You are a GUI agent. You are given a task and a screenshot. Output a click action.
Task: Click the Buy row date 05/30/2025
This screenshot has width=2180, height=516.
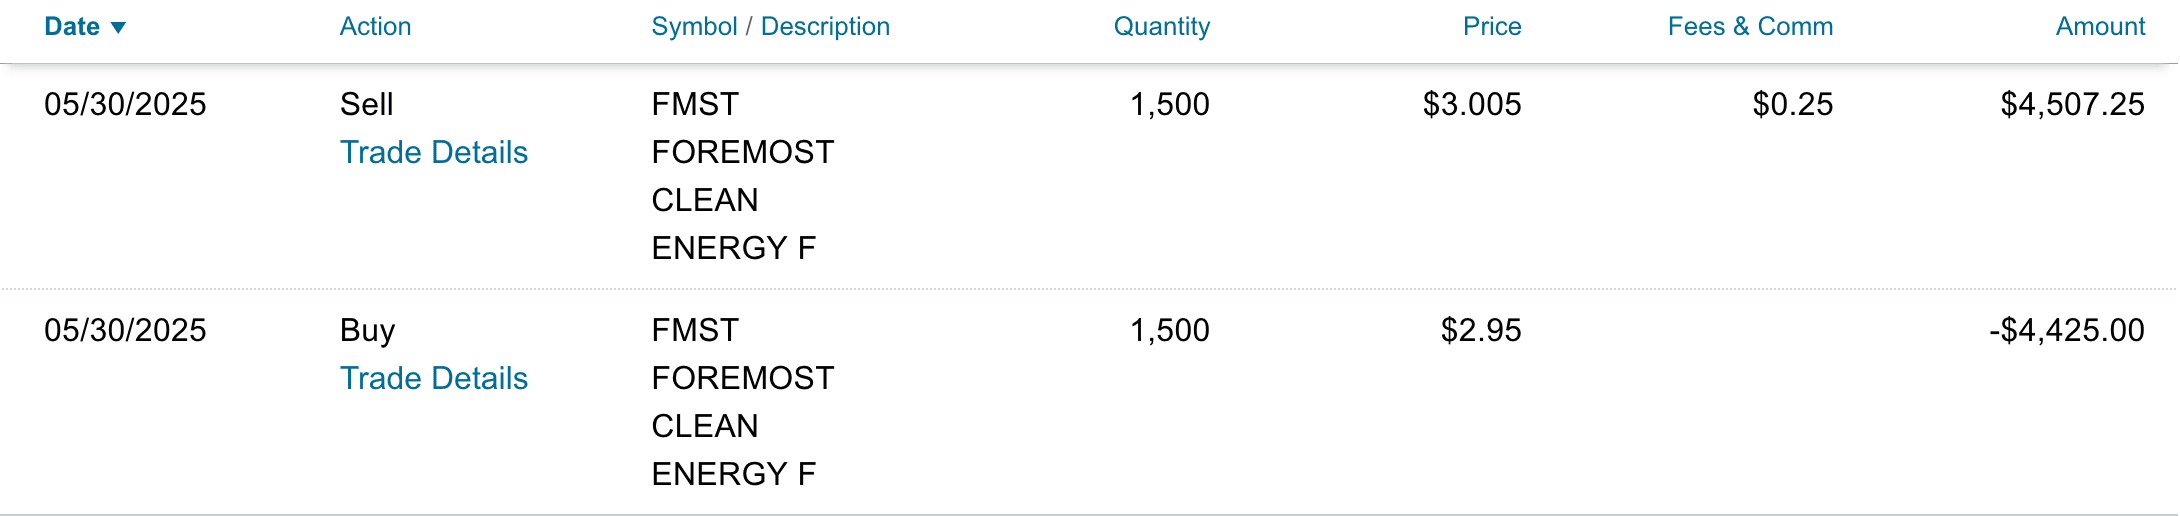pos(125,330)
